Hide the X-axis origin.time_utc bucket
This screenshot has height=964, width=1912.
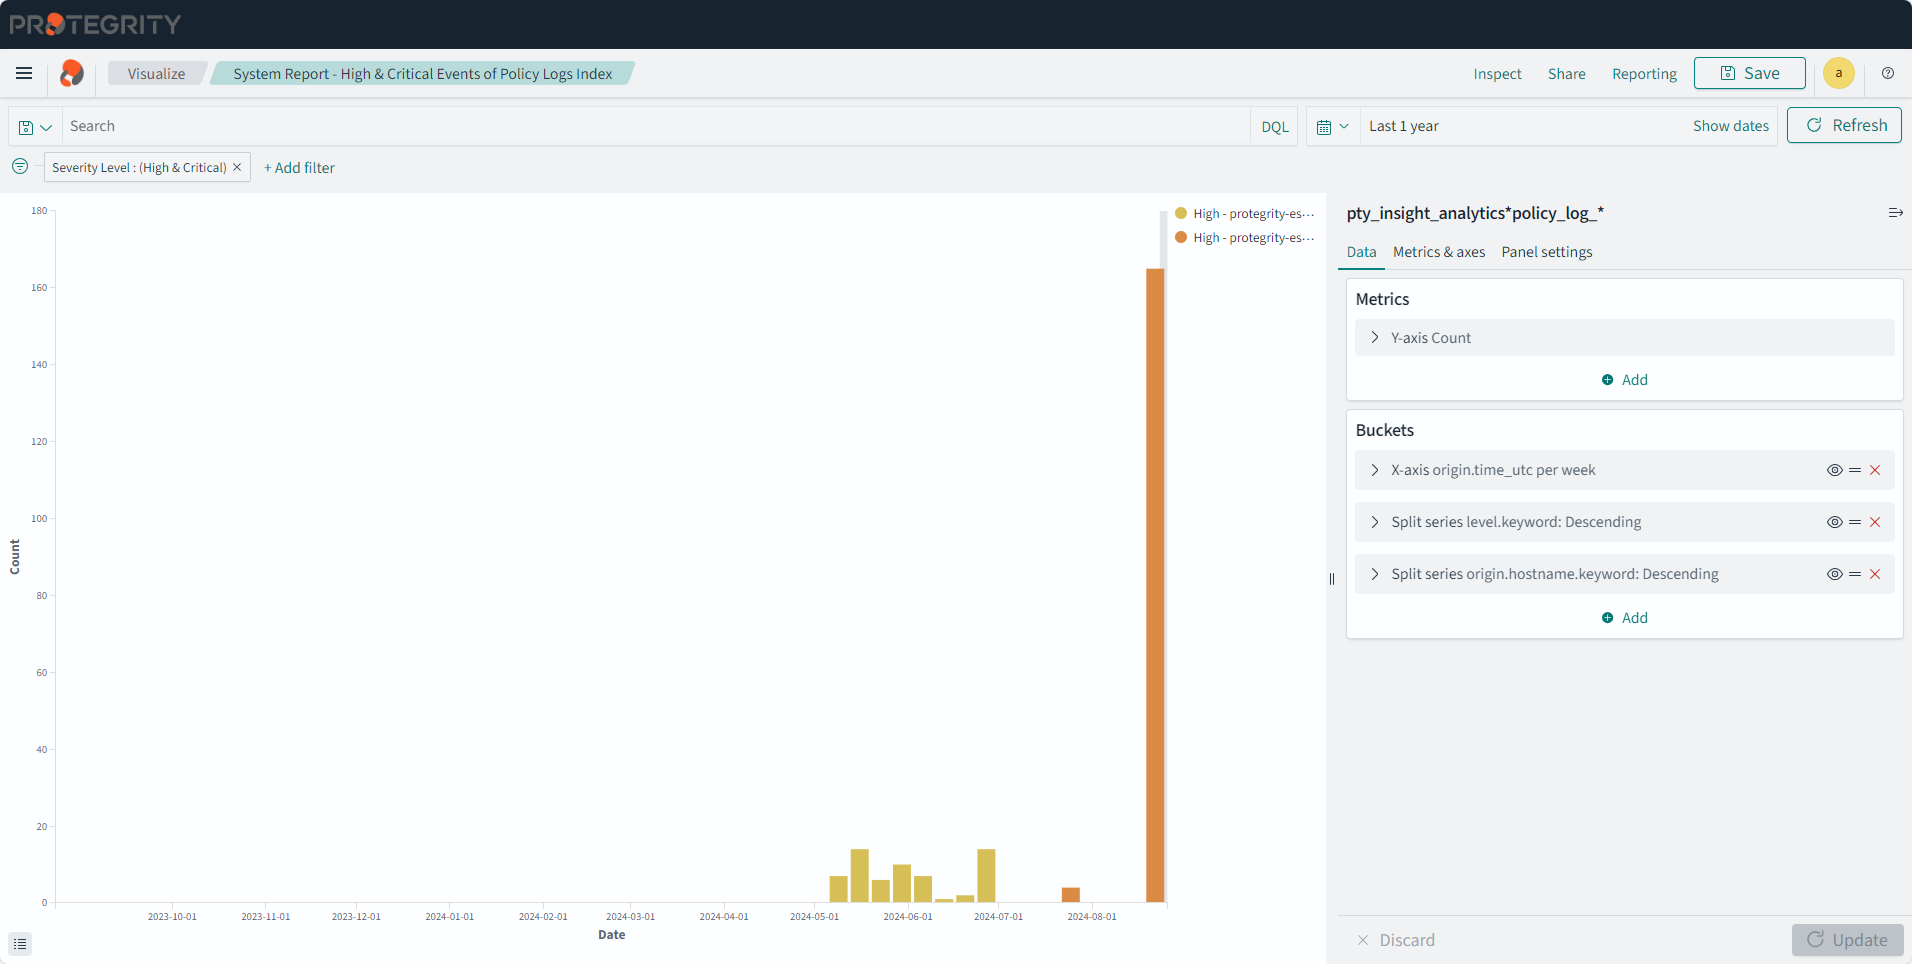(x=1834, y=470)
